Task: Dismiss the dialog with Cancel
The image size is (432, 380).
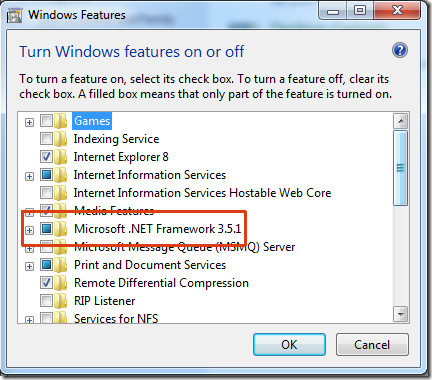Action: (x=372, y=344)
